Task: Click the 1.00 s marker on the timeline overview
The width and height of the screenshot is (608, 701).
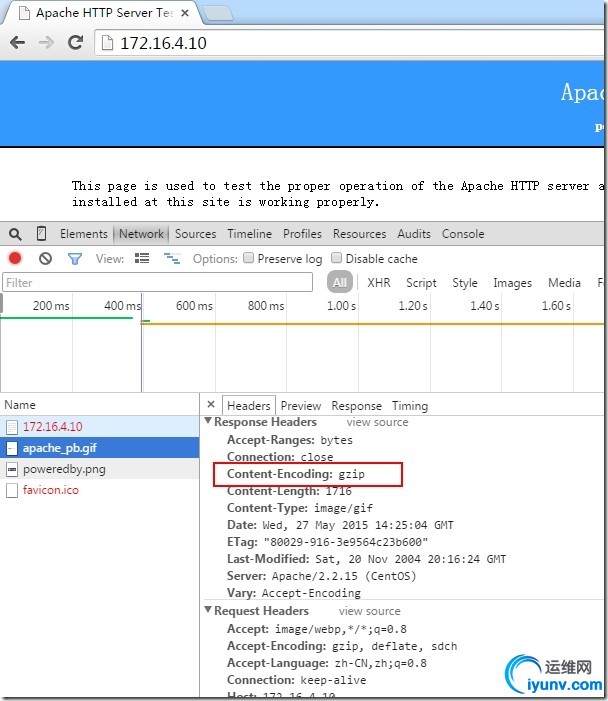Action: coord(341,306)
